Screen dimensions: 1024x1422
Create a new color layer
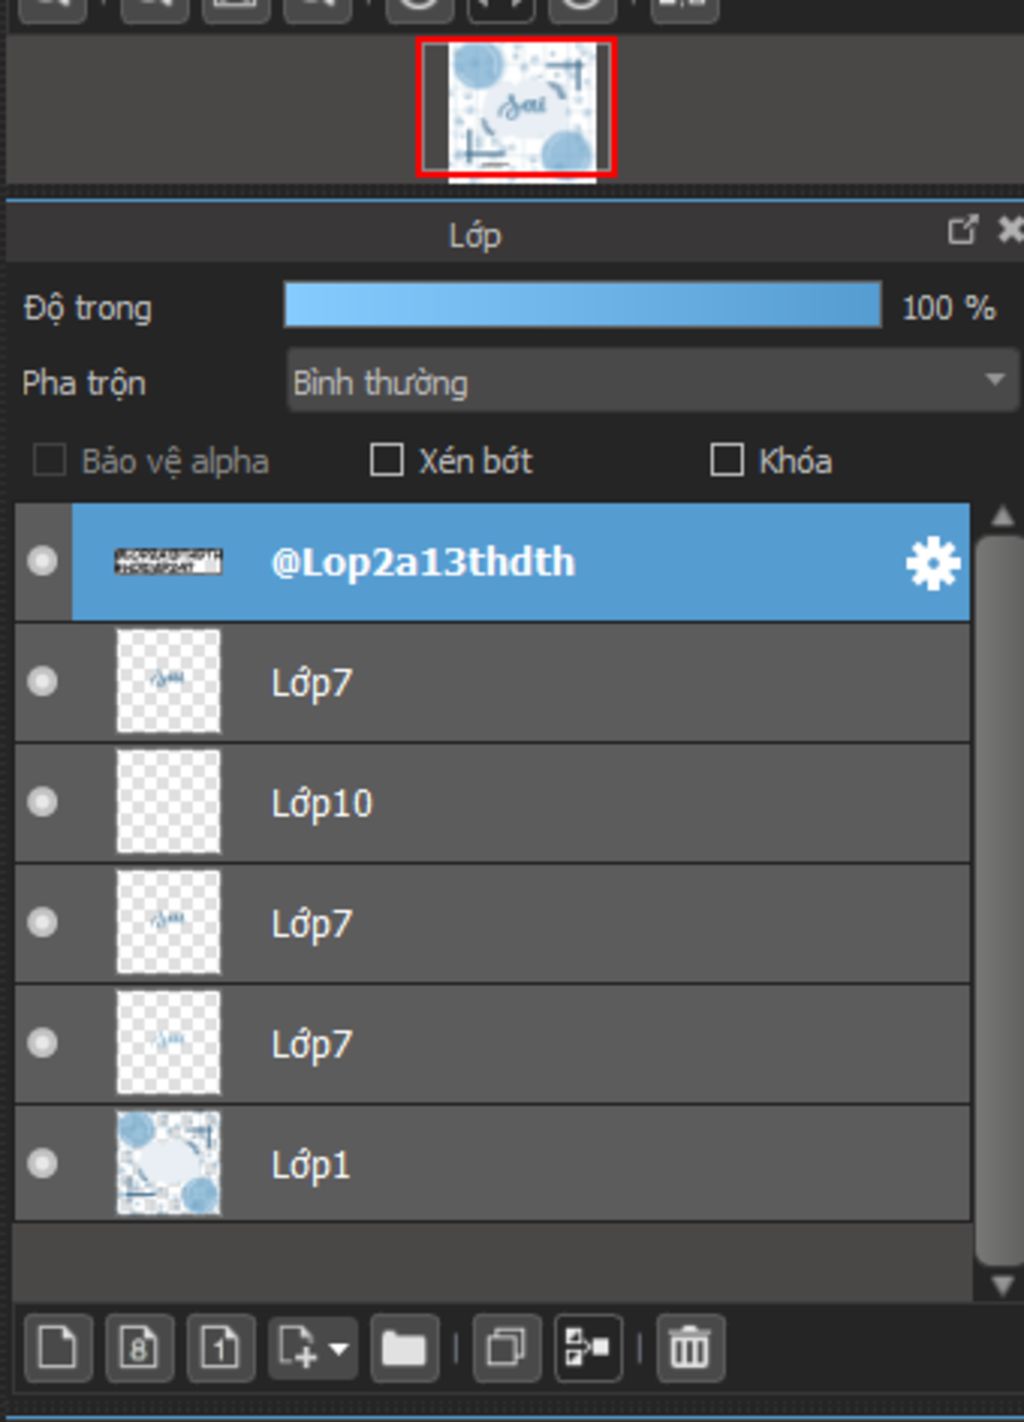(58, 1347)
